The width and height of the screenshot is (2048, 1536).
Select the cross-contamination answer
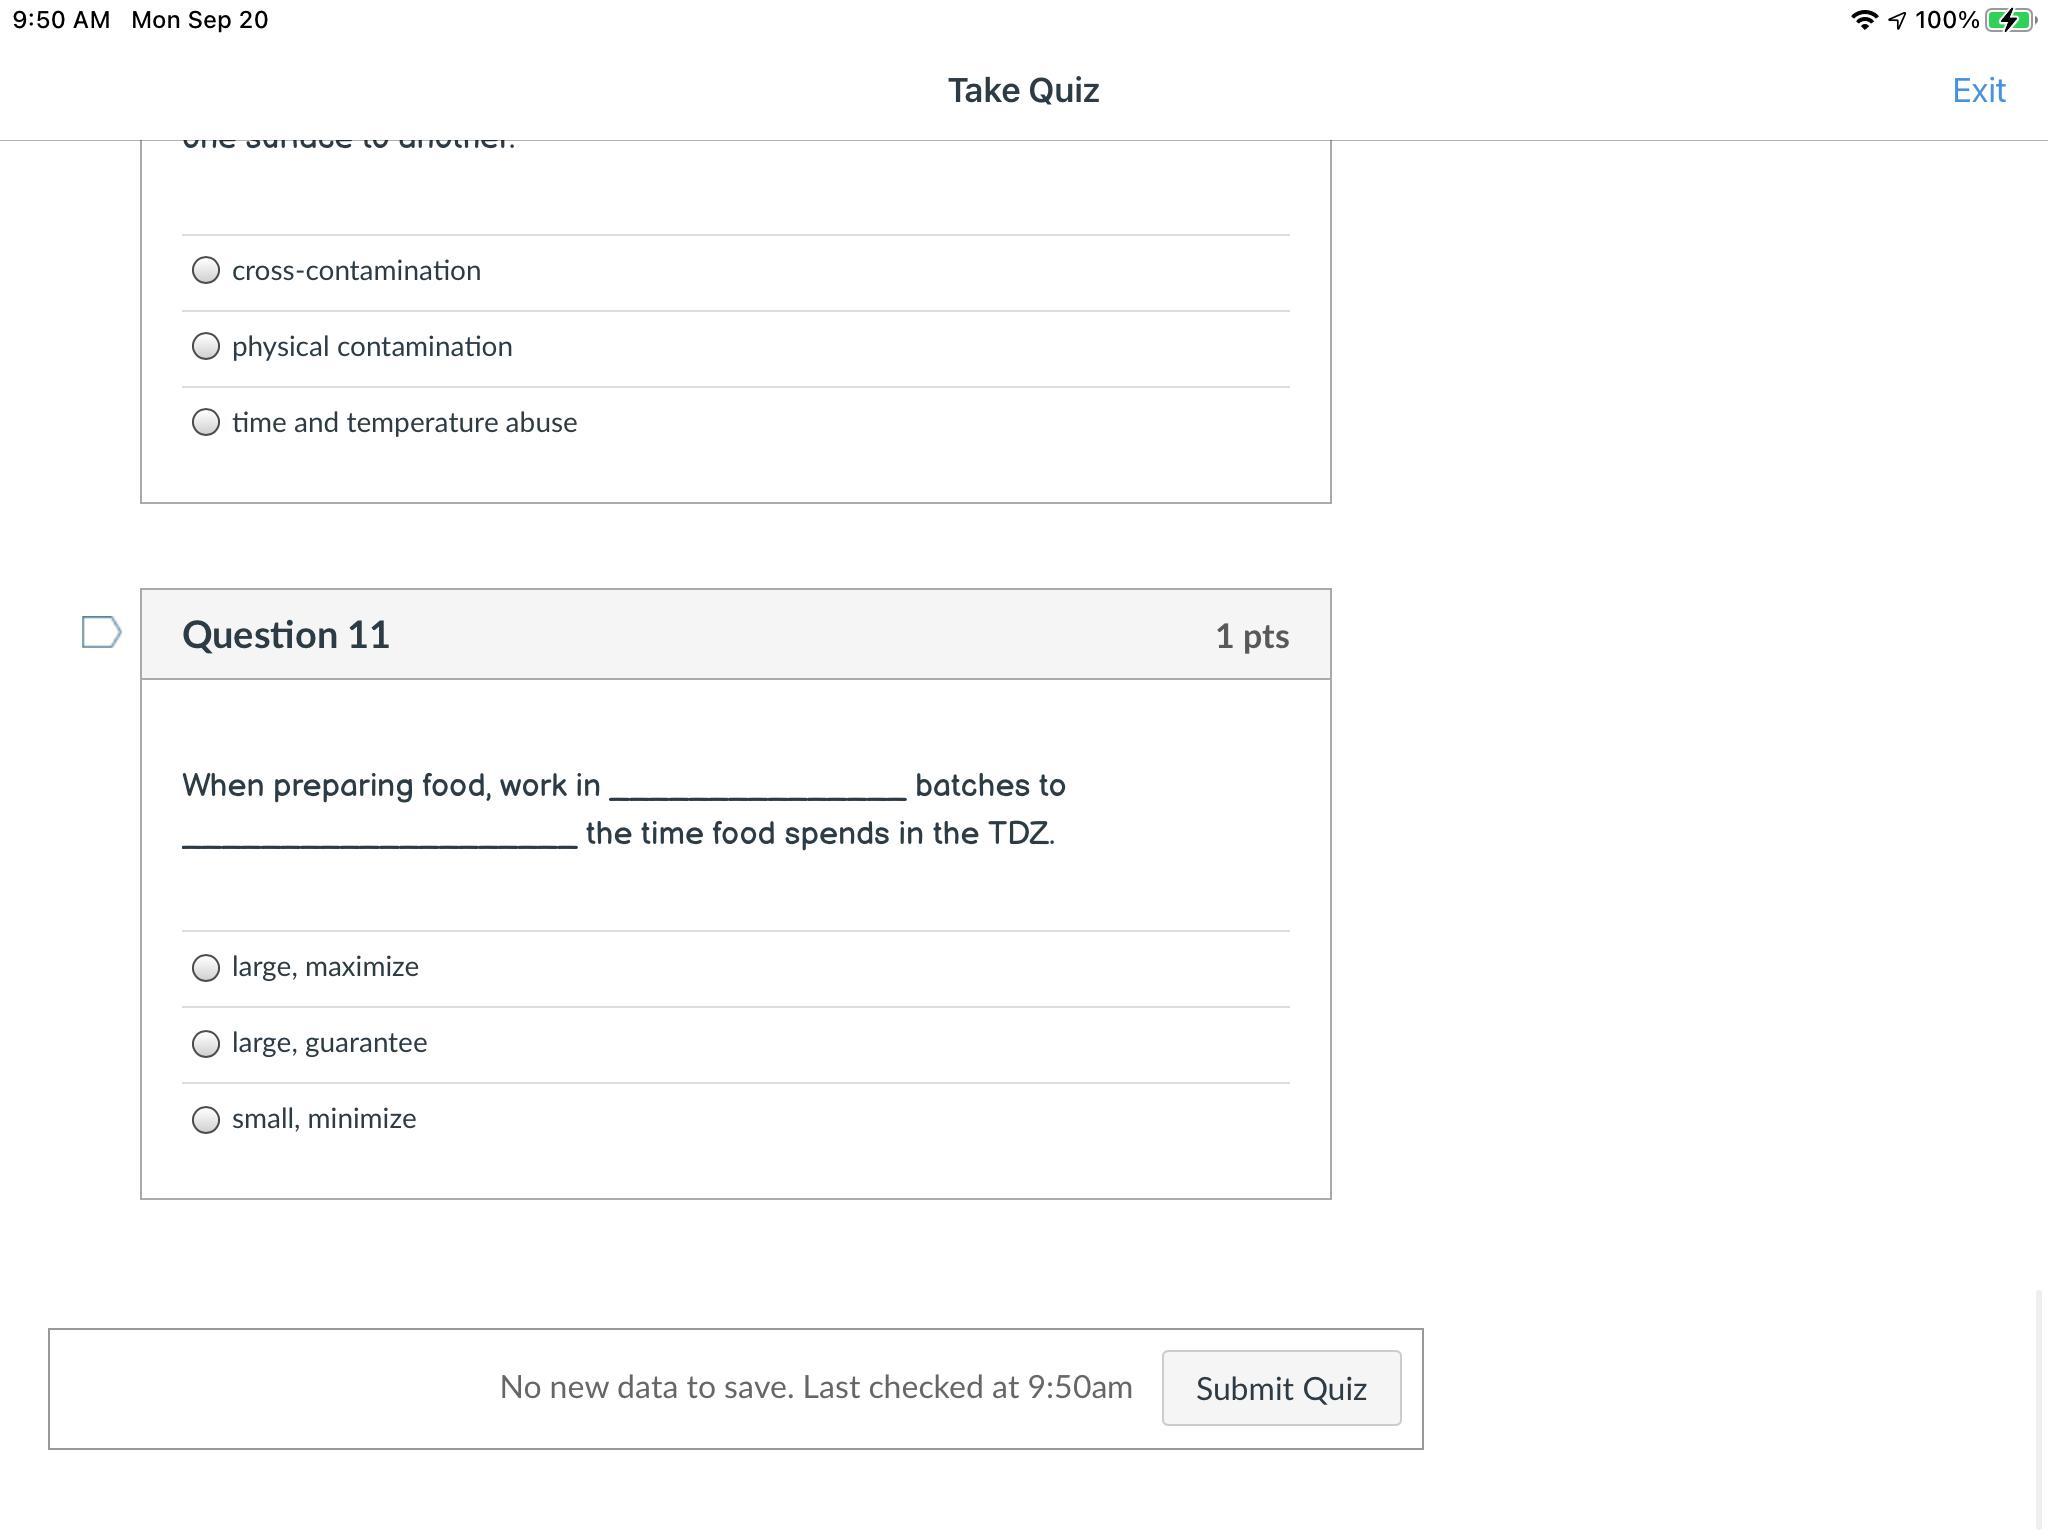tap(206, 271)
